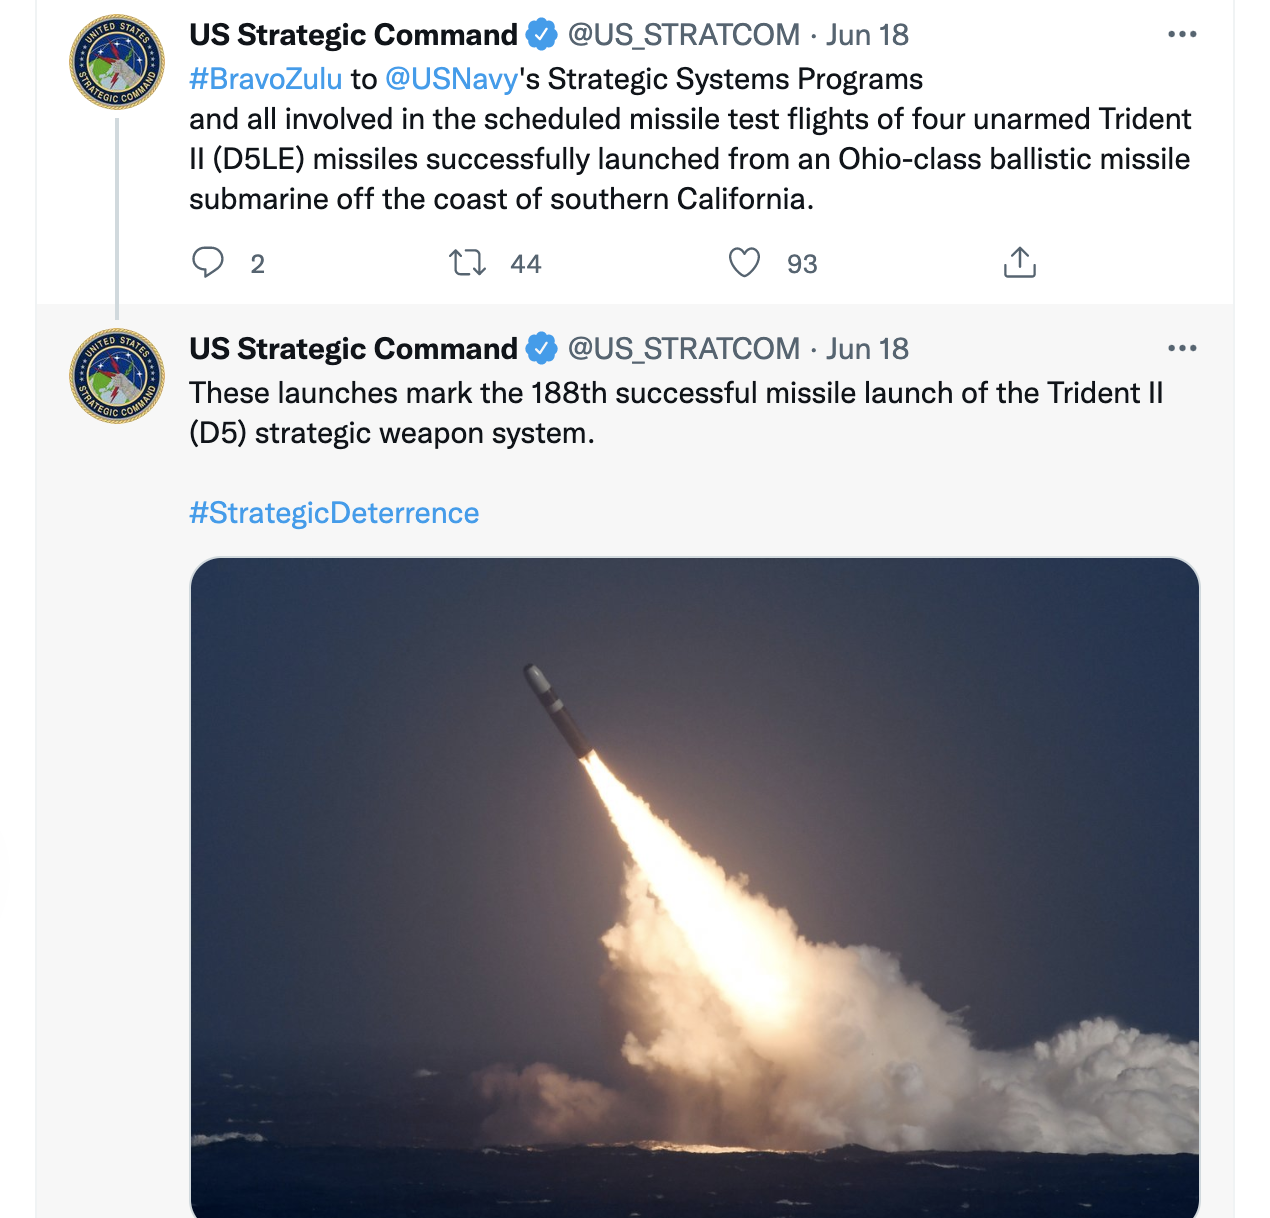1270x1218 pixels.
Task: Click the reply icon on first tweet
Action: pos(208,263)
